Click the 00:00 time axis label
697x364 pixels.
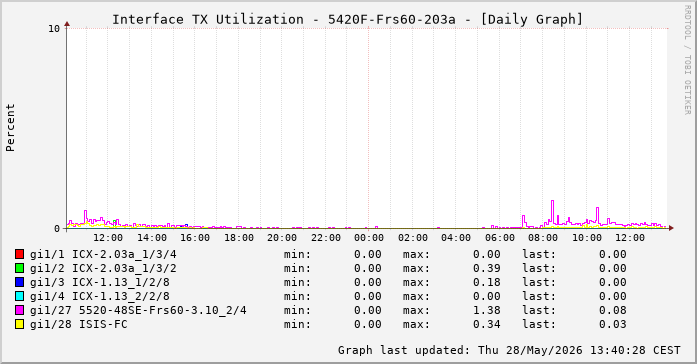[369, 238]
